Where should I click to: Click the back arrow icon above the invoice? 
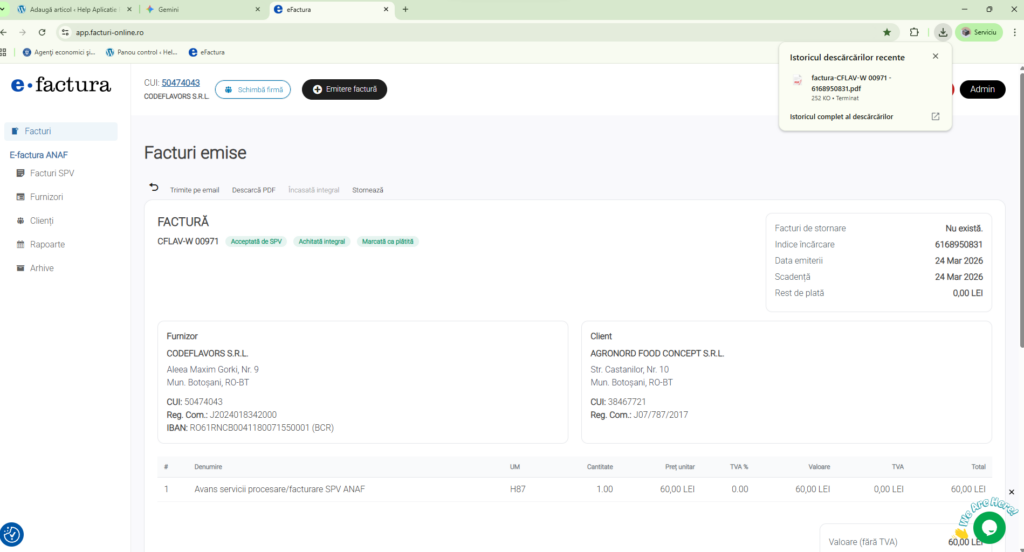(x=154, y=187)
